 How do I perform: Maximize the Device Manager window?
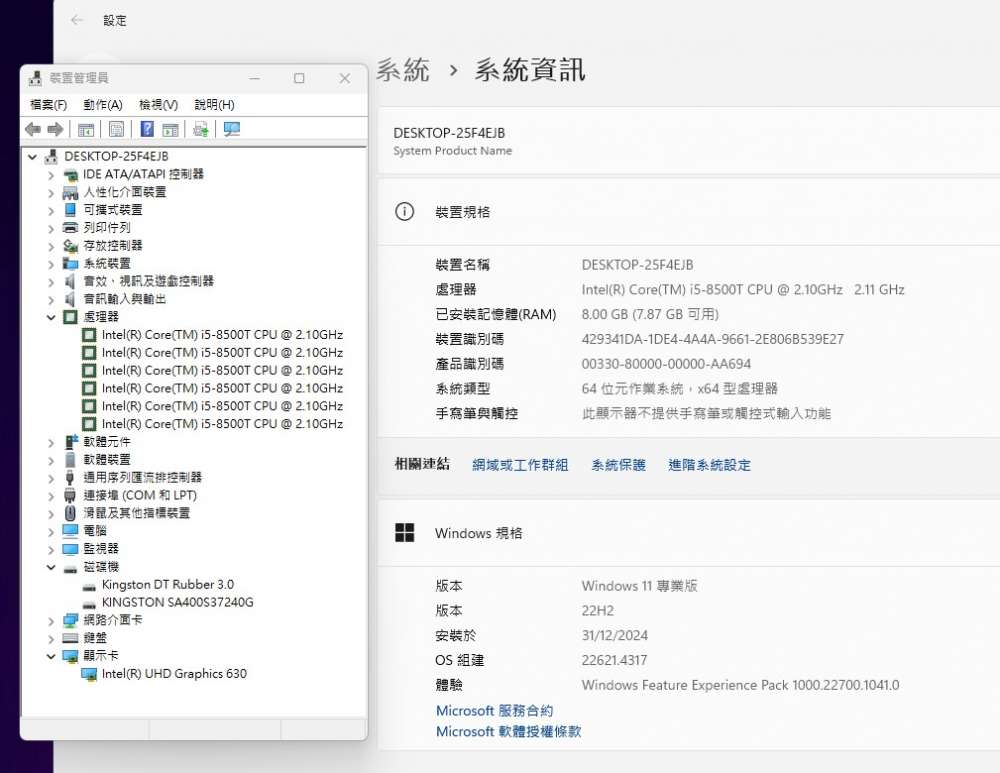coord(299,78)
